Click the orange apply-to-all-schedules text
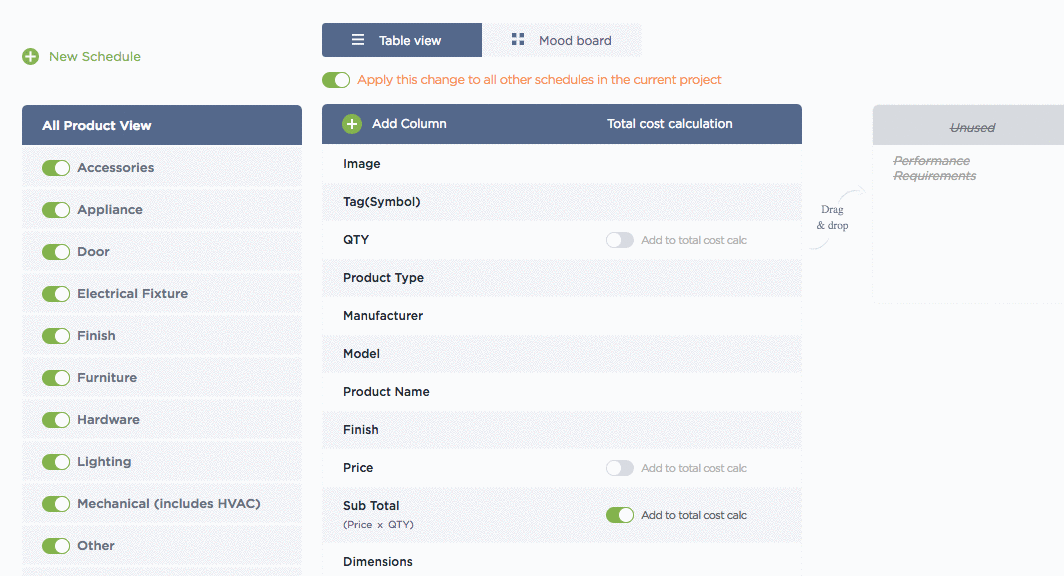The width and height of the screenshot is (1064, 576). click(539, 80)
